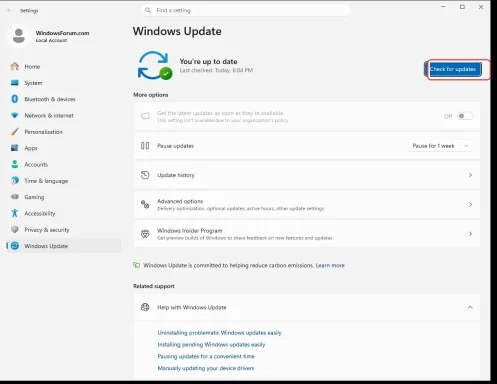Select Time & language label
497x384 pixels.
46,181
